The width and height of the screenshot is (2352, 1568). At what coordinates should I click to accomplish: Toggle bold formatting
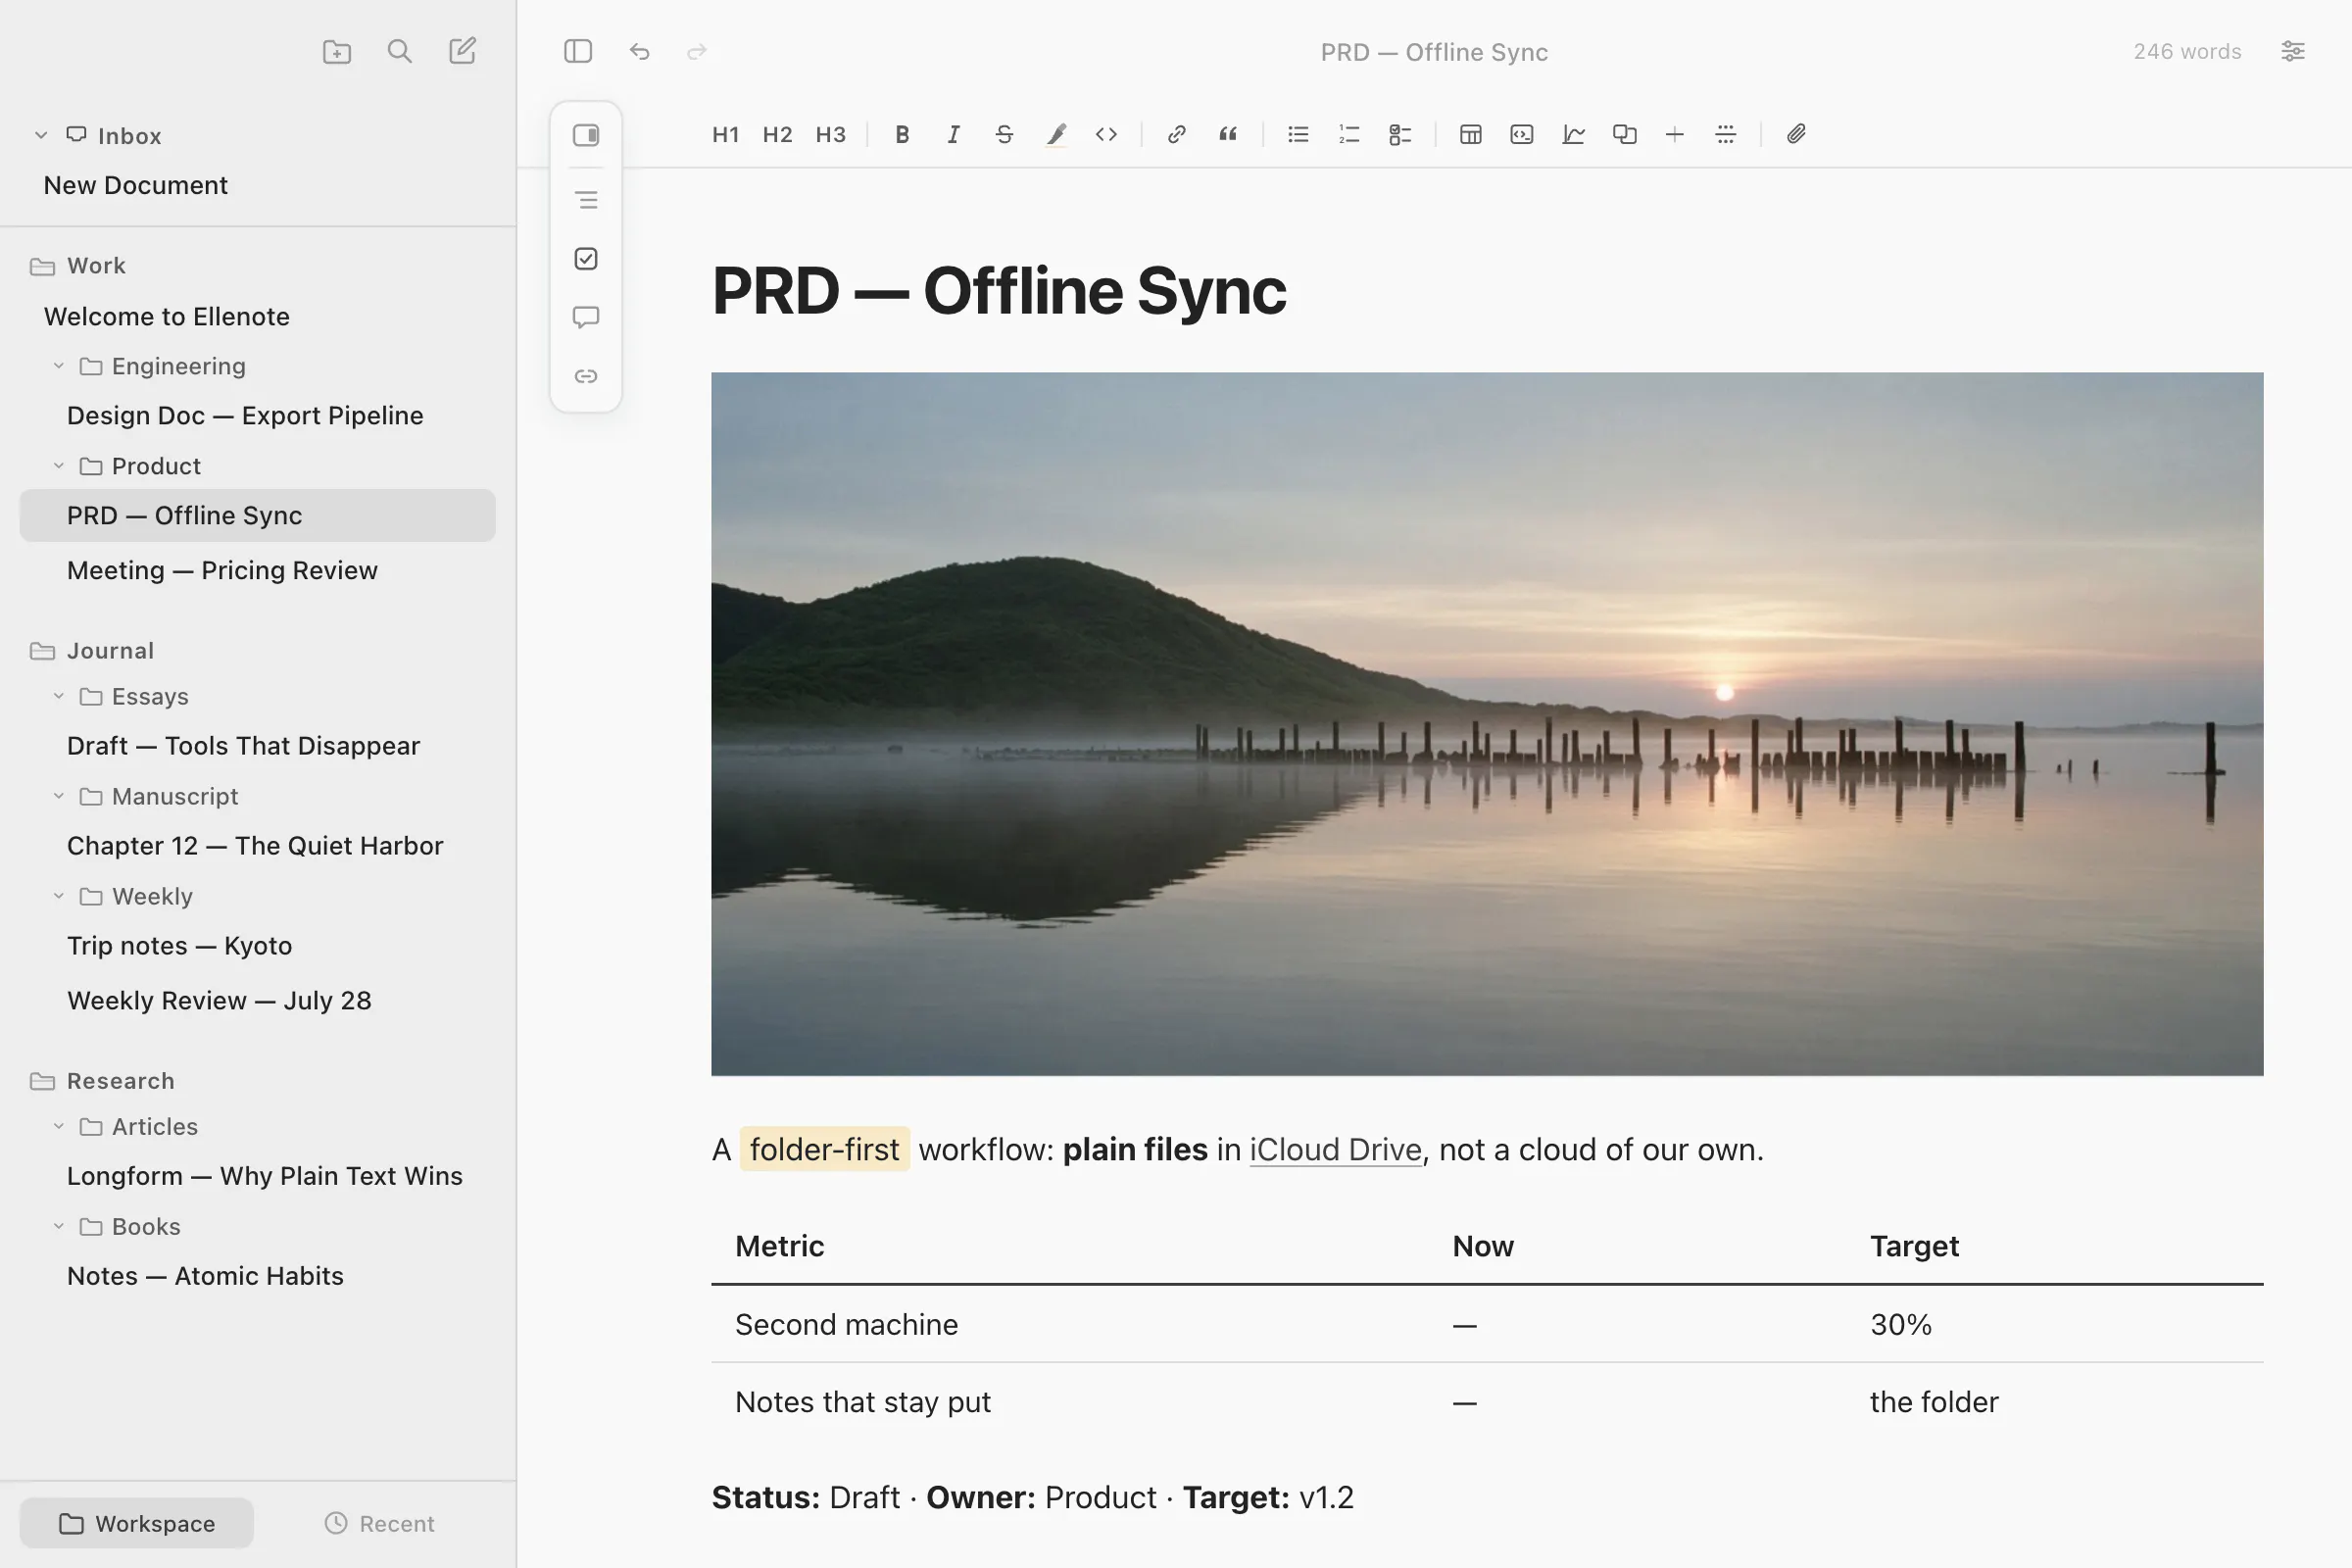tap(902, 134)
